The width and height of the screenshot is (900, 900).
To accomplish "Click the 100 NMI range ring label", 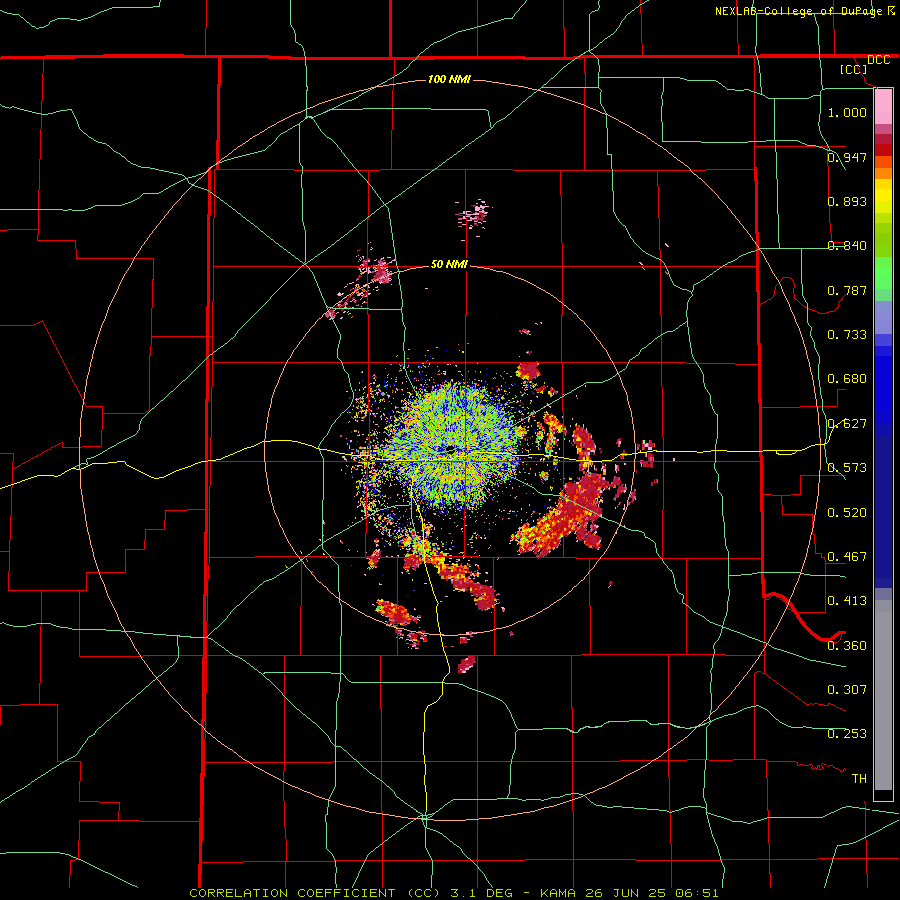I will click(449, 79).
